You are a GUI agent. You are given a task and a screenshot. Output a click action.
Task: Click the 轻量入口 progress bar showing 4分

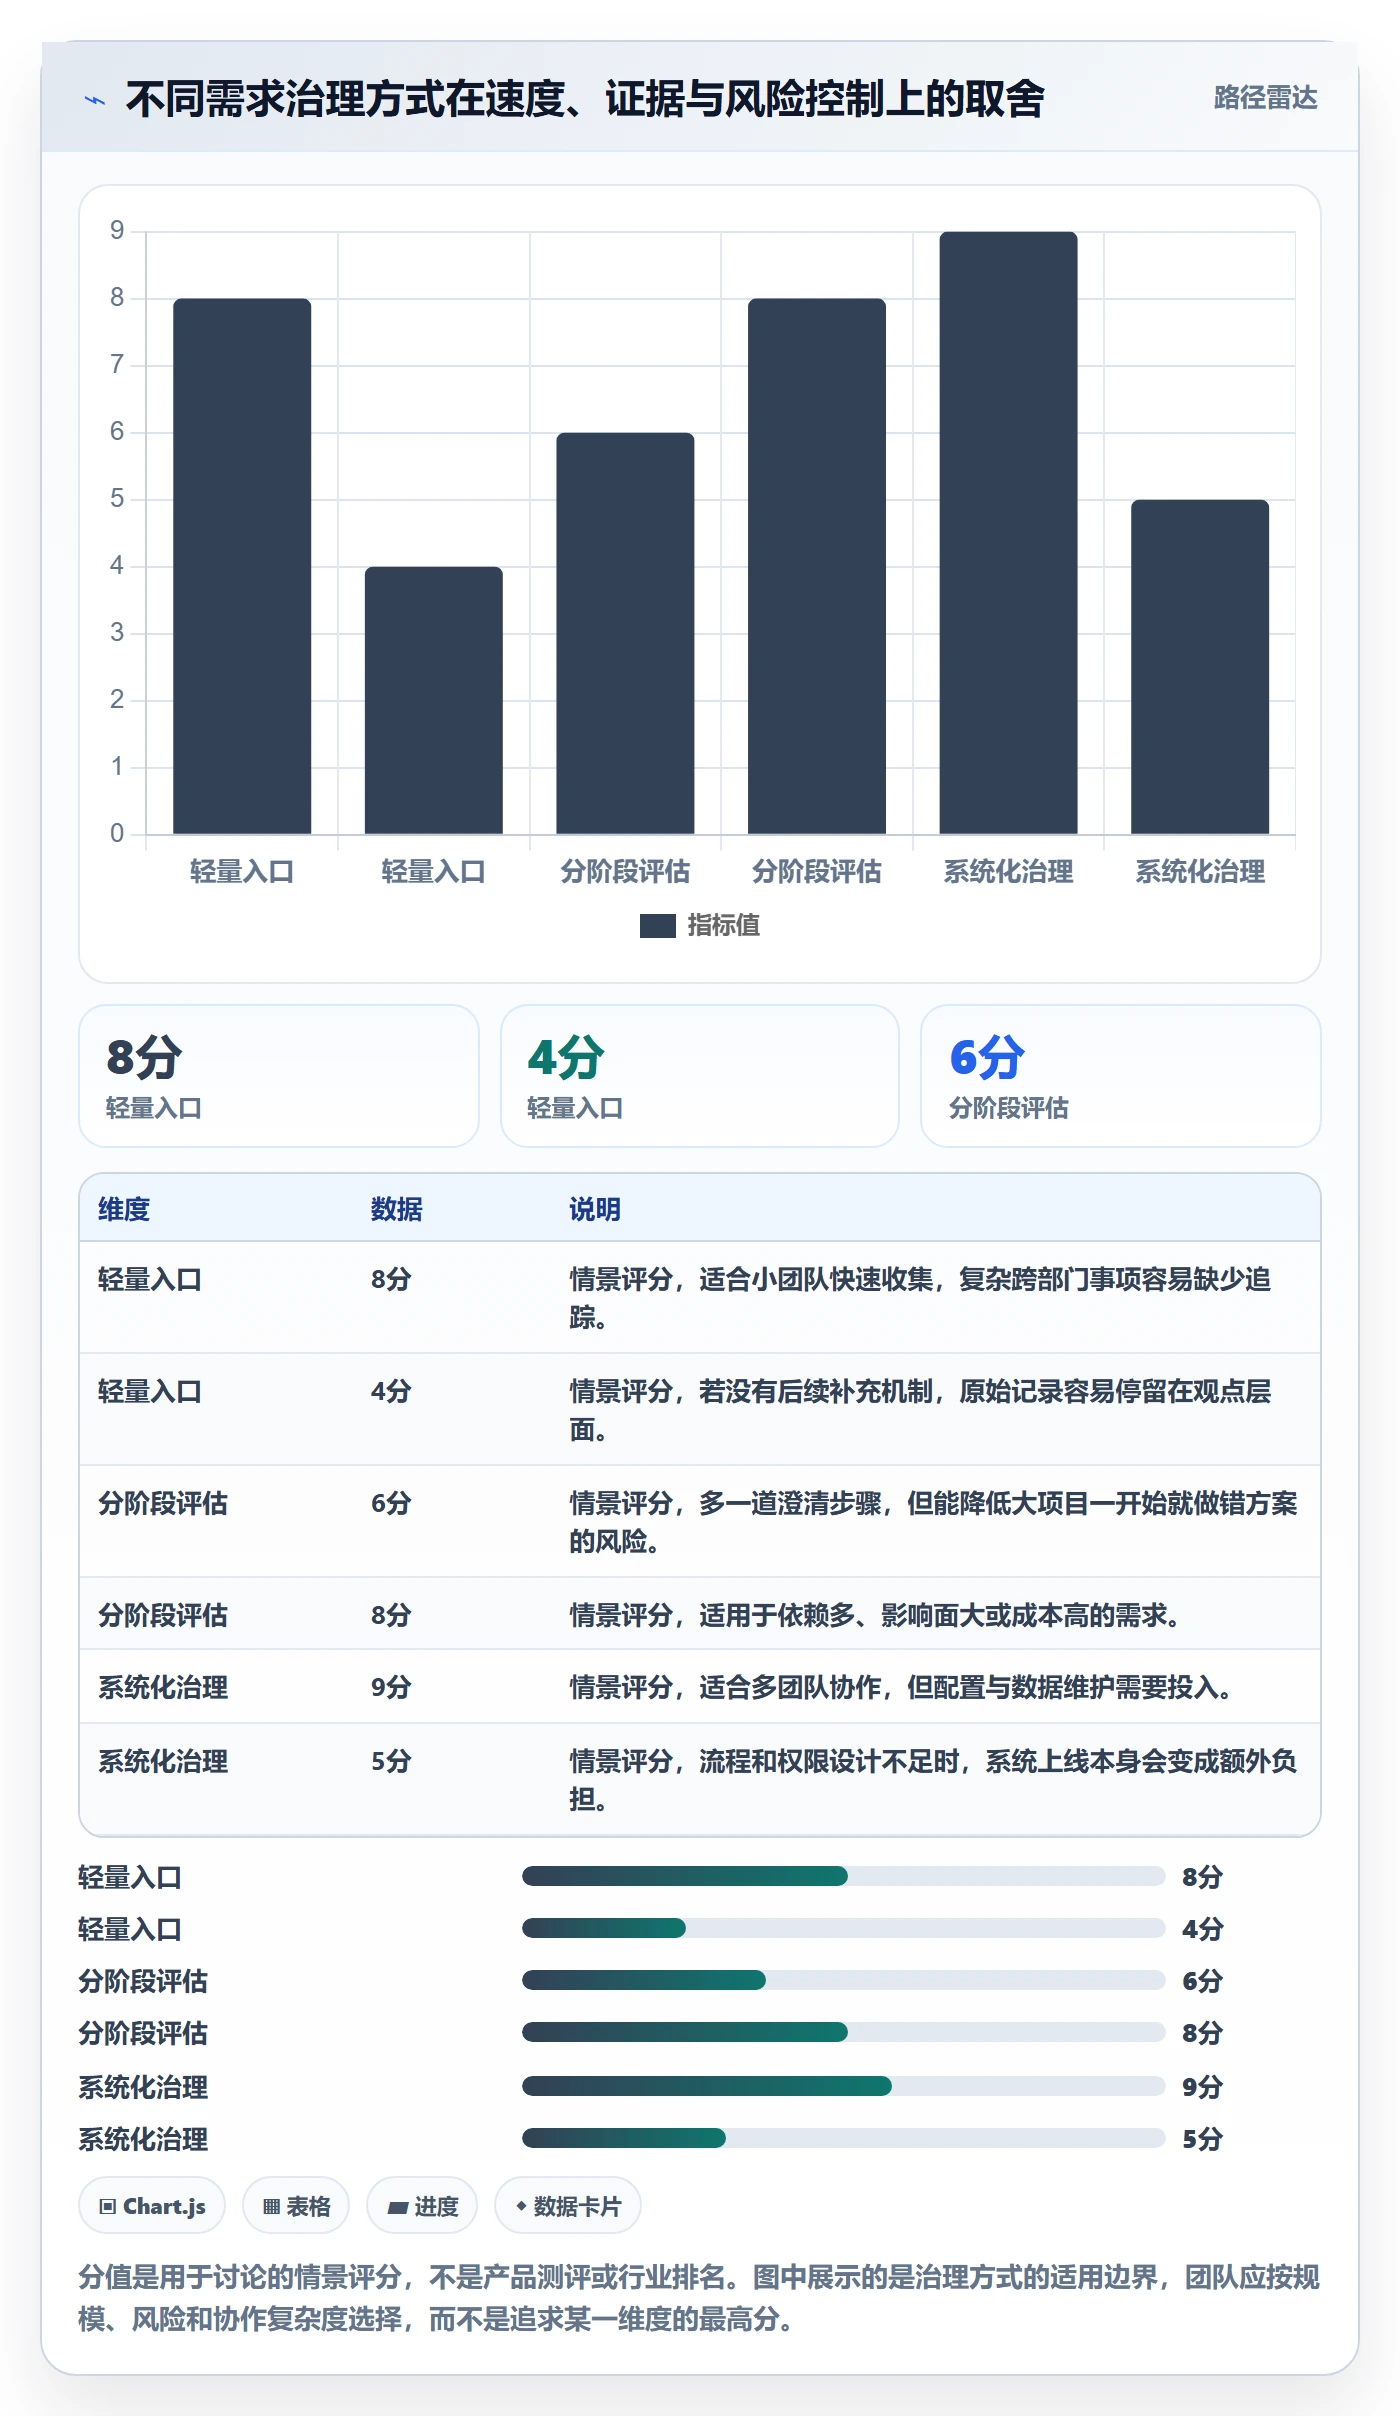(843, 1928)
